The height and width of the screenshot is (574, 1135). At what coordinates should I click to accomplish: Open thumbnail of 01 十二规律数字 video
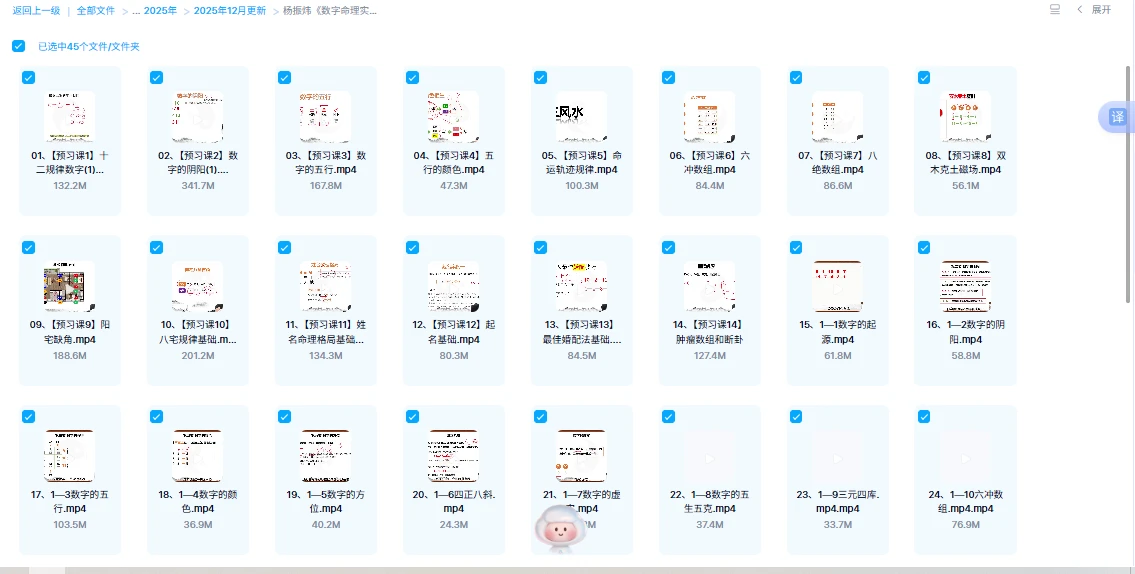69,117
